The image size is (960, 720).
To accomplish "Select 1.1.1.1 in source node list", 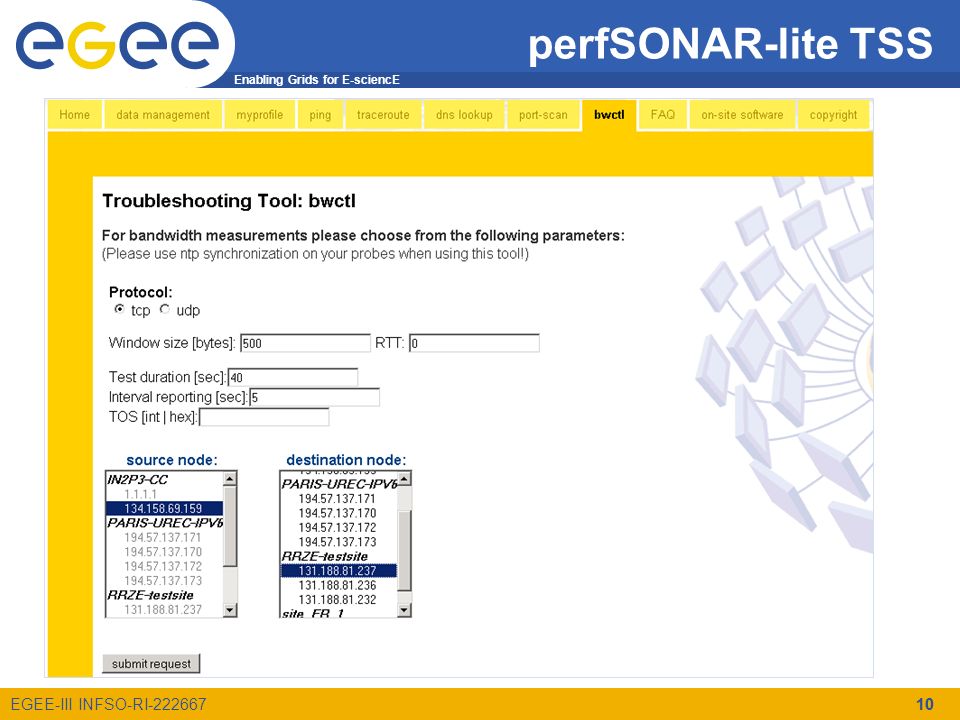I will point(164,494).
